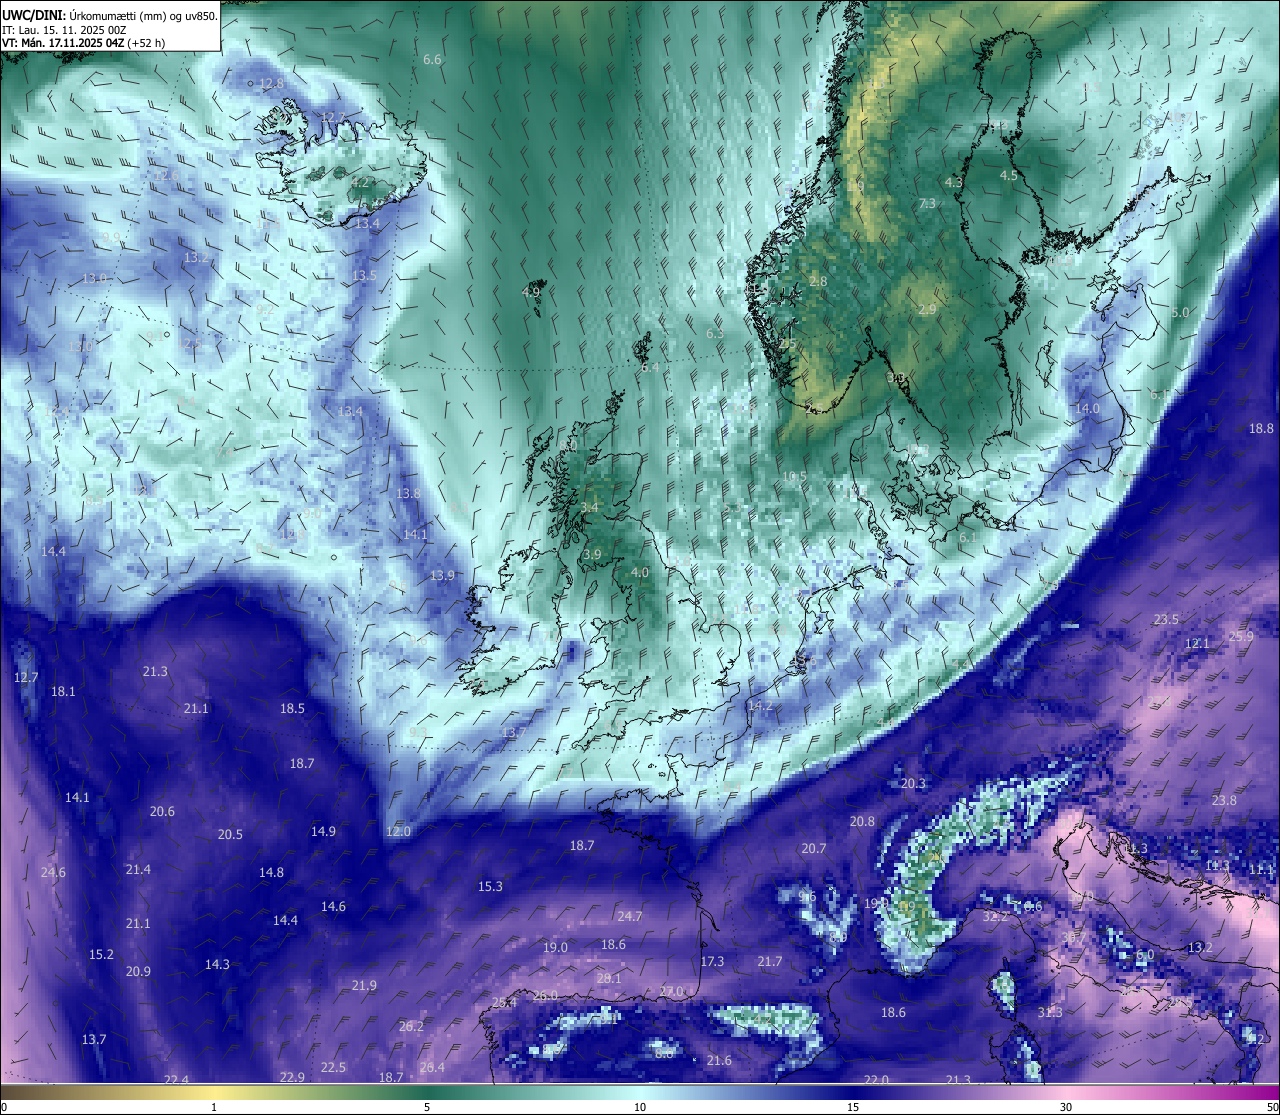Click the 13.9 value west of Ireland
Image resolution: width=1280 pixels, height=1115 pixels.
[x=442, y=575]
